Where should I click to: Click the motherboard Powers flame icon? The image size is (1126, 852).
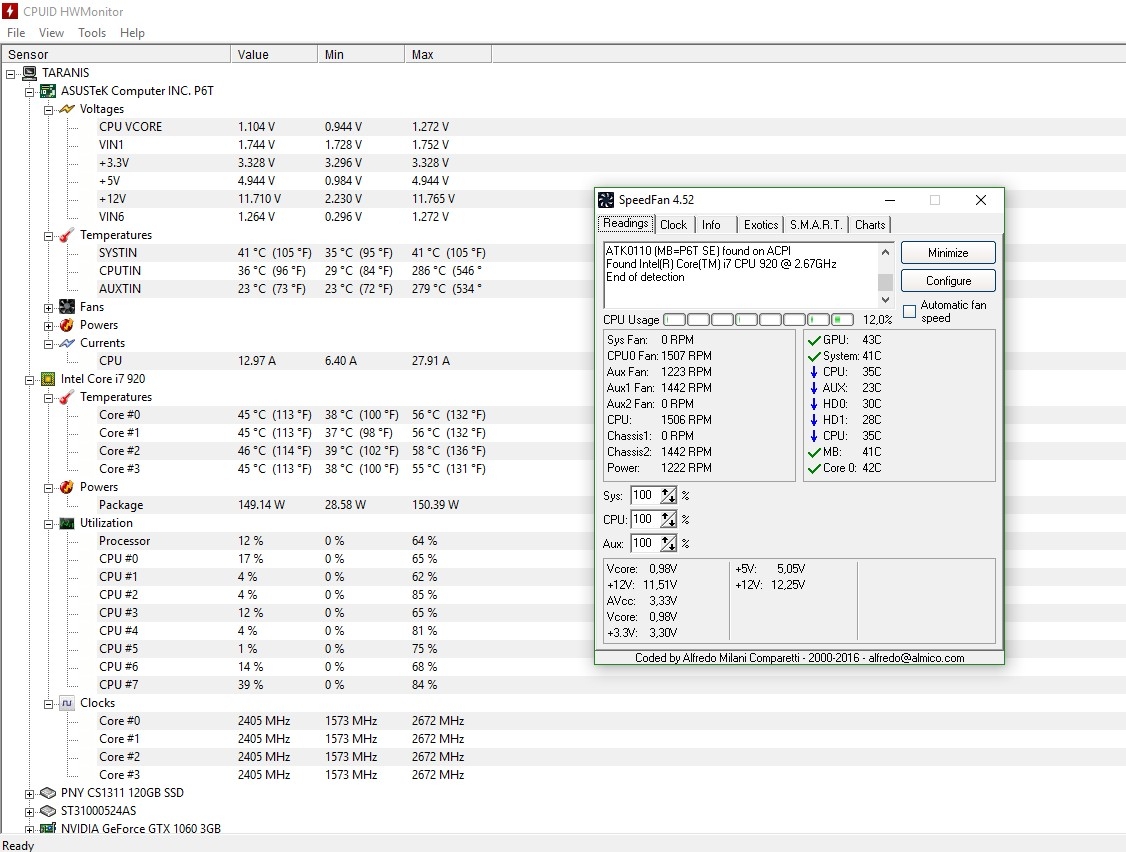67,325
